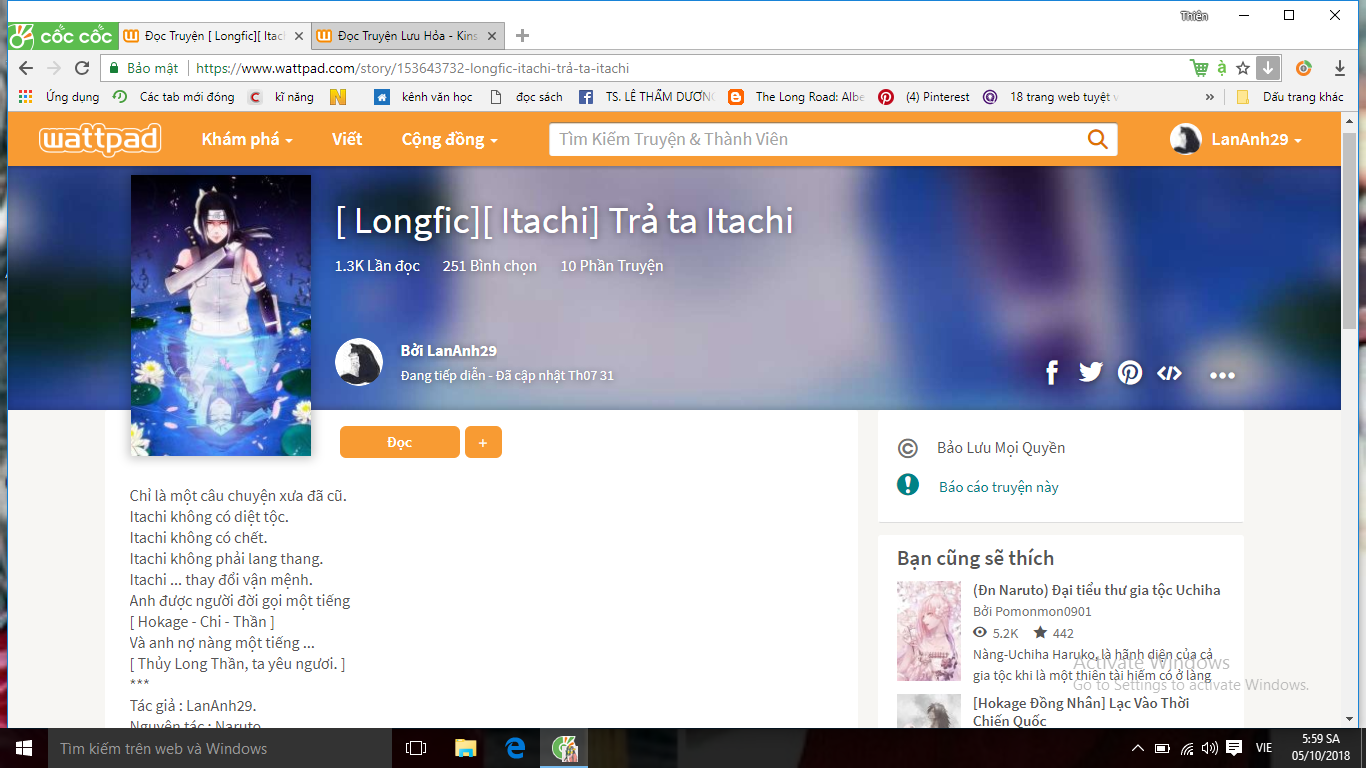The image size is (1366, 768).
Task: Open Lạc Vào Thời Chiến Quốc story
Action: point(1081,712)
